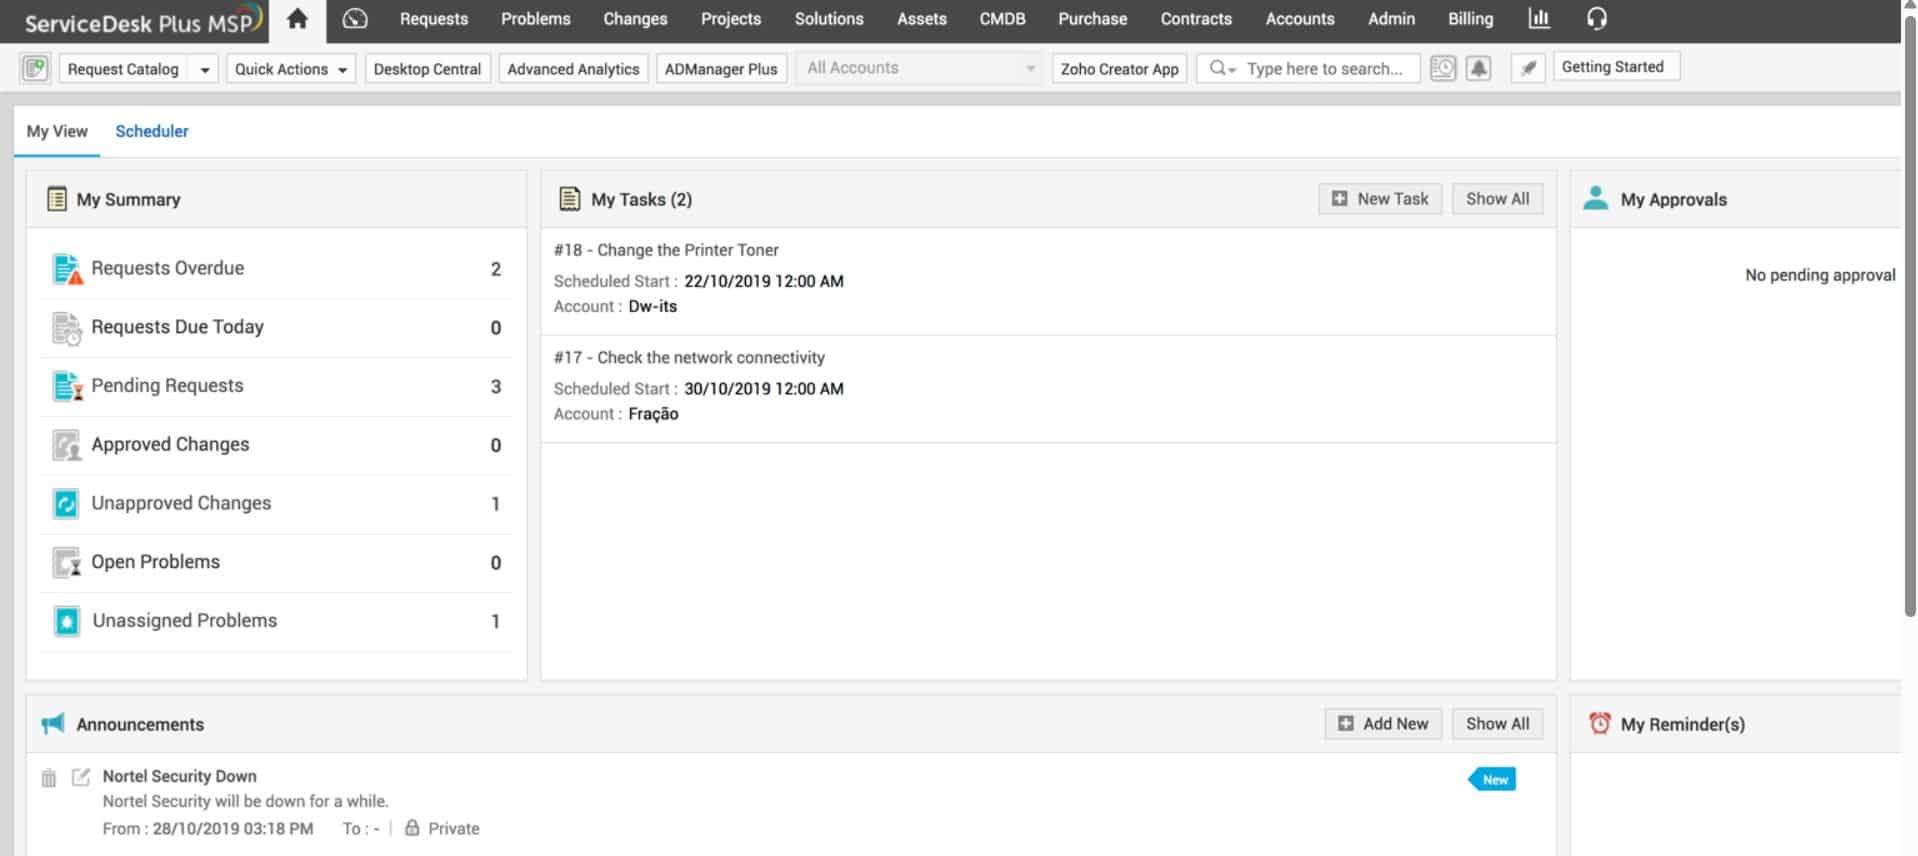Viewport: 1918px width, 856px height.
Task: Click Show All in My Tasks
Action: pyautogui.click(x=1497, y=199)
